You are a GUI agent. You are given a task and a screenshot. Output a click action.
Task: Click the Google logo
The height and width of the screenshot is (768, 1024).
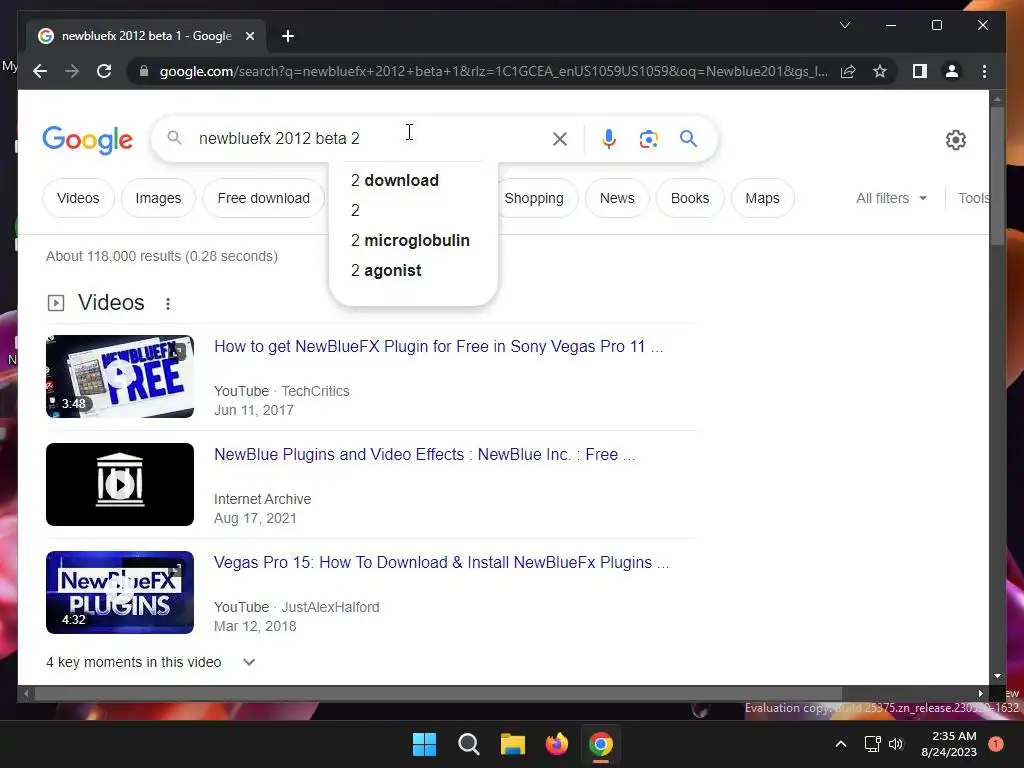[88, 140]
